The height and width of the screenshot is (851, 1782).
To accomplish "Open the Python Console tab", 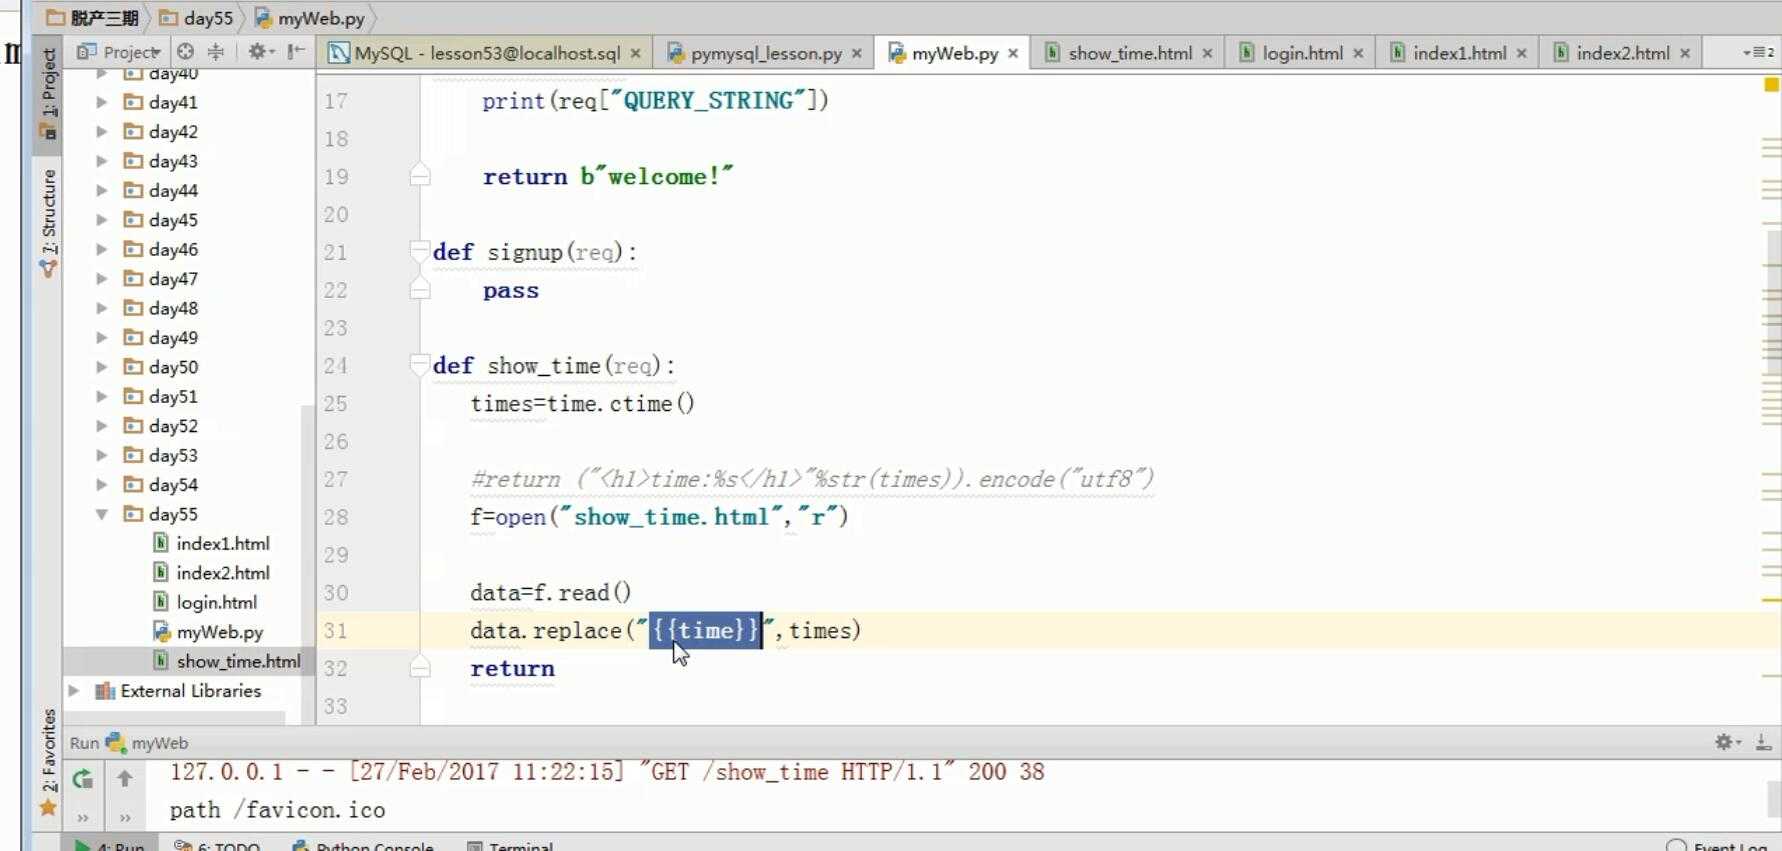I will 363,846.
